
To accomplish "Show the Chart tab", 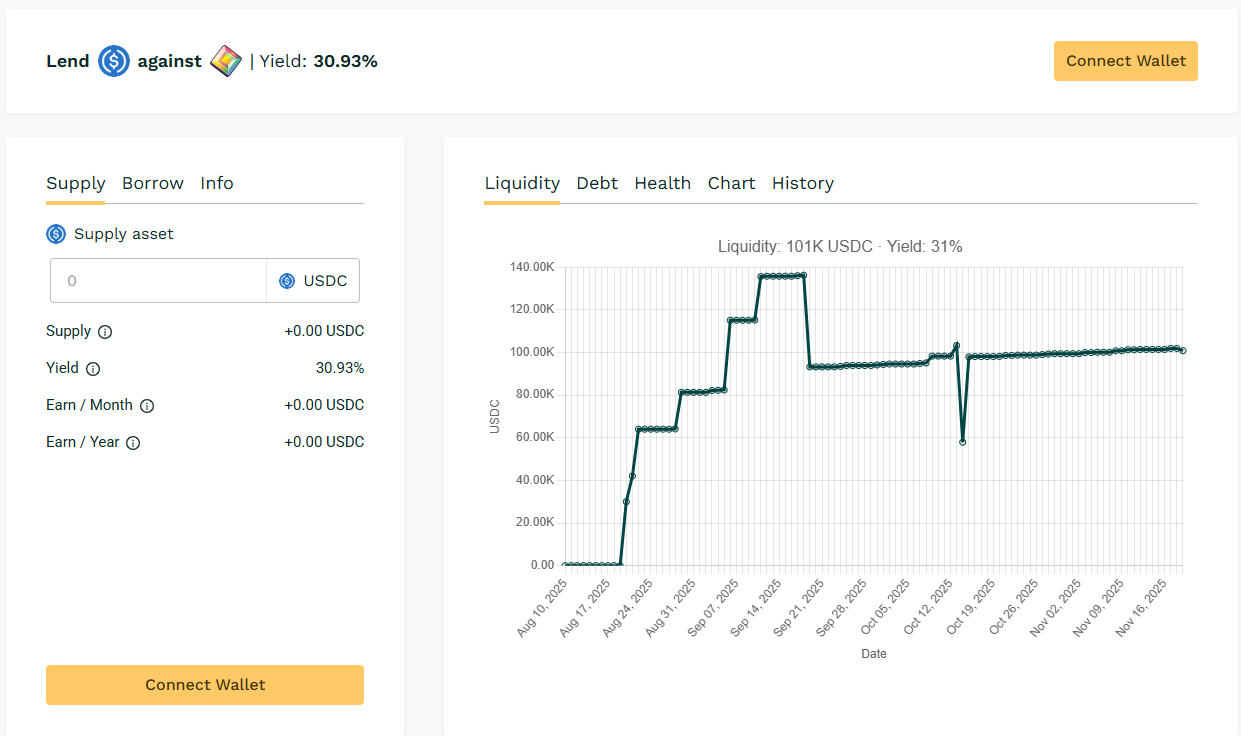I will [731, 183].
